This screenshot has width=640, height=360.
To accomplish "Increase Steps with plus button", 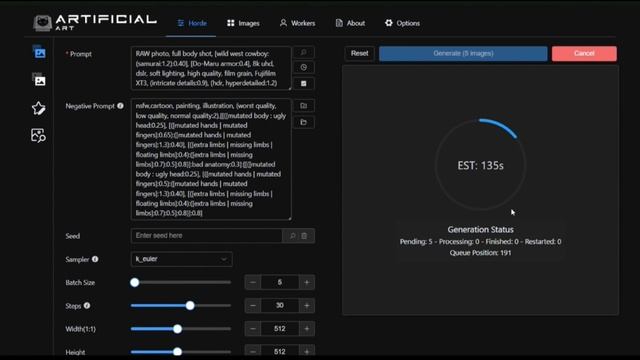I will 307,305.
